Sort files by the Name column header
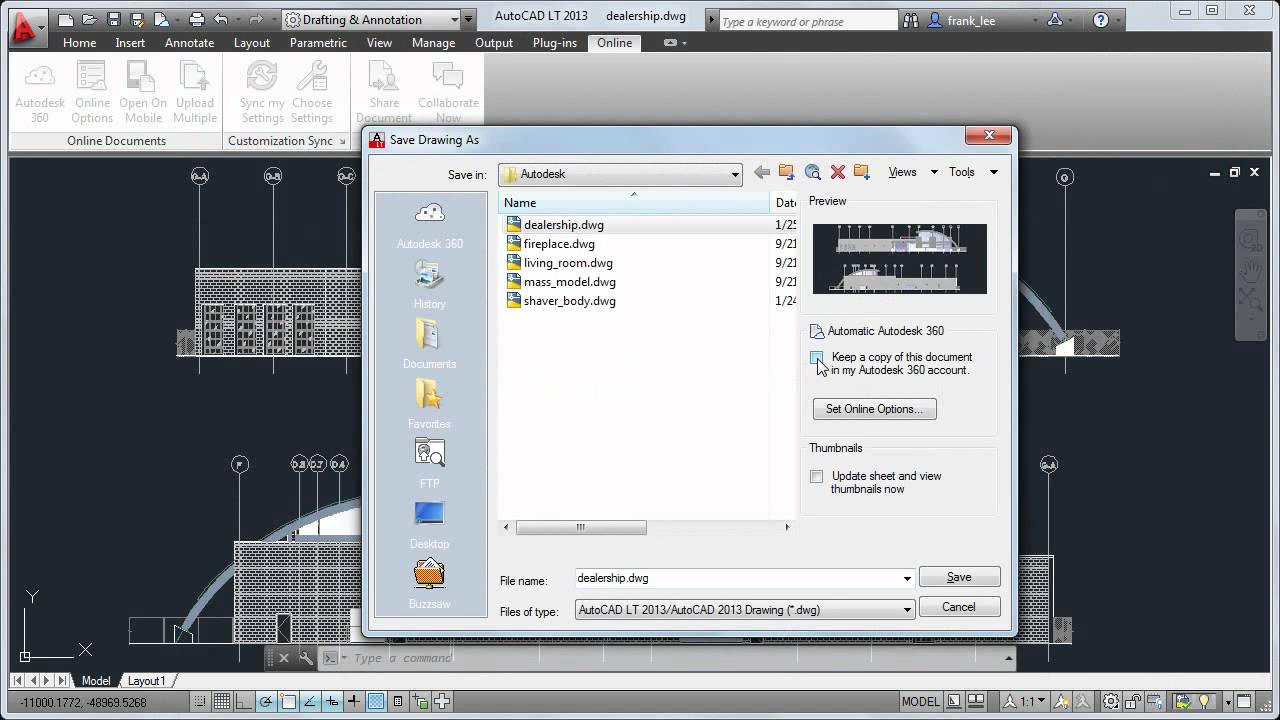Image resolution: width=1280 pixels, height=720 pixels. 634,203
